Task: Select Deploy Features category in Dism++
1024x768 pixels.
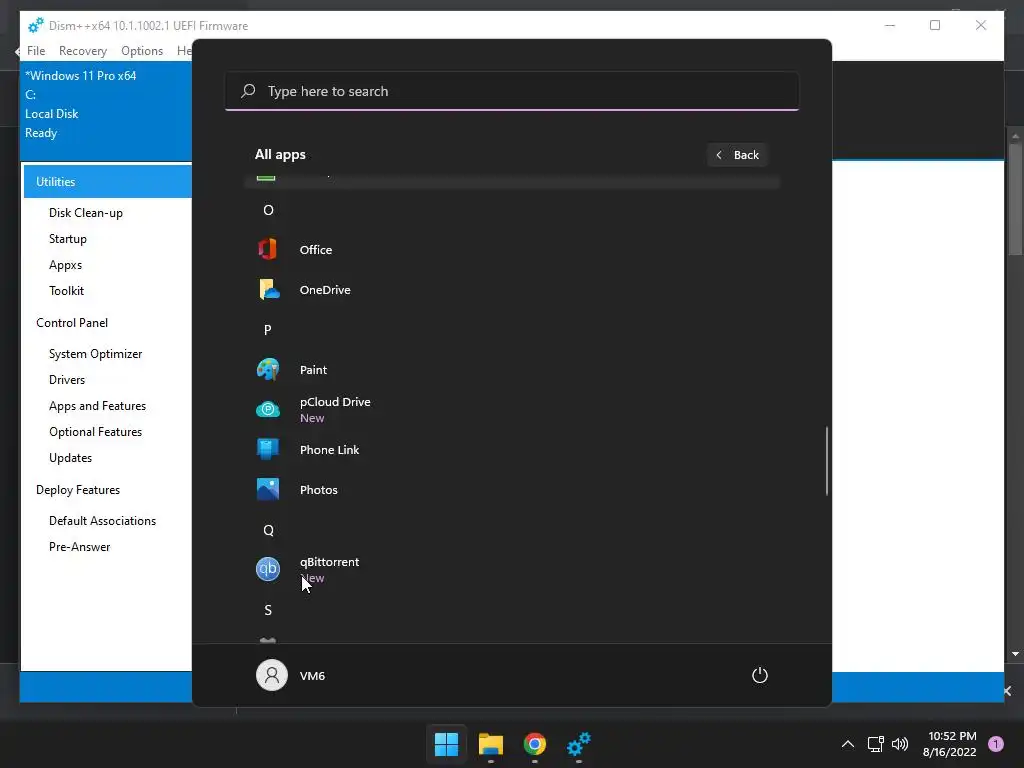Action: pyautogui.click(x=78, y=490)
